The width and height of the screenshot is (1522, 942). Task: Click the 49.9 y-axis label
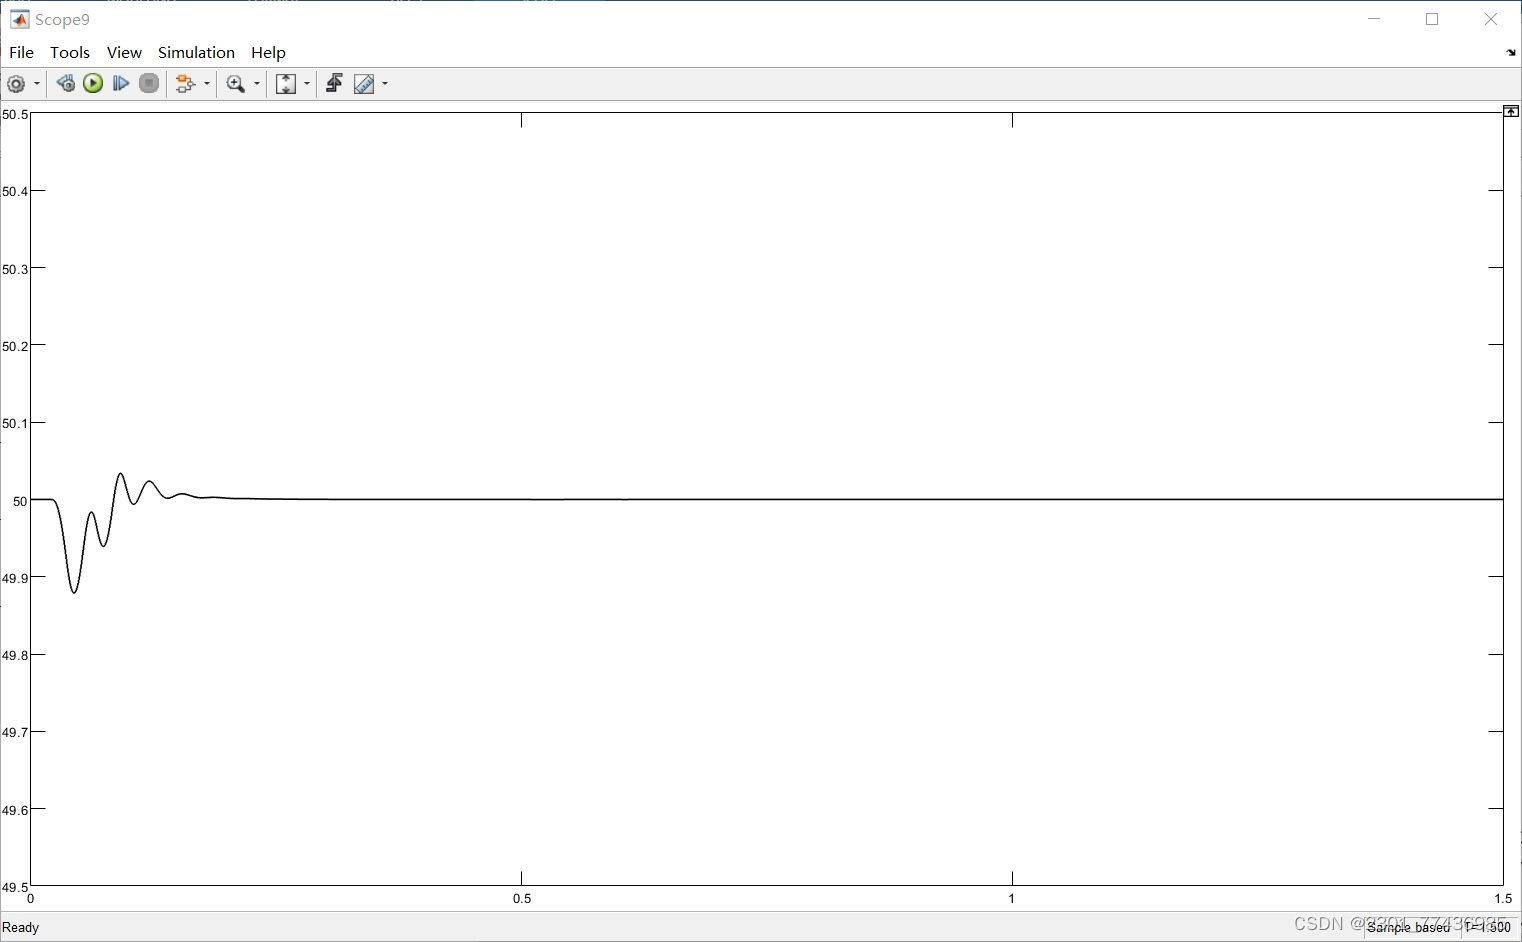pos(15,578)
